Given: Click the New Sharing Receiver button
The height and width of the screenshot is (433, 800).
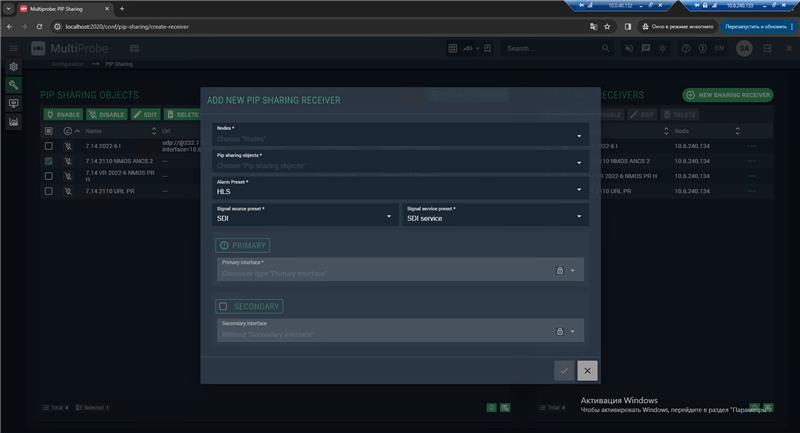Looking at the screenshot, I should click(728, 95).
